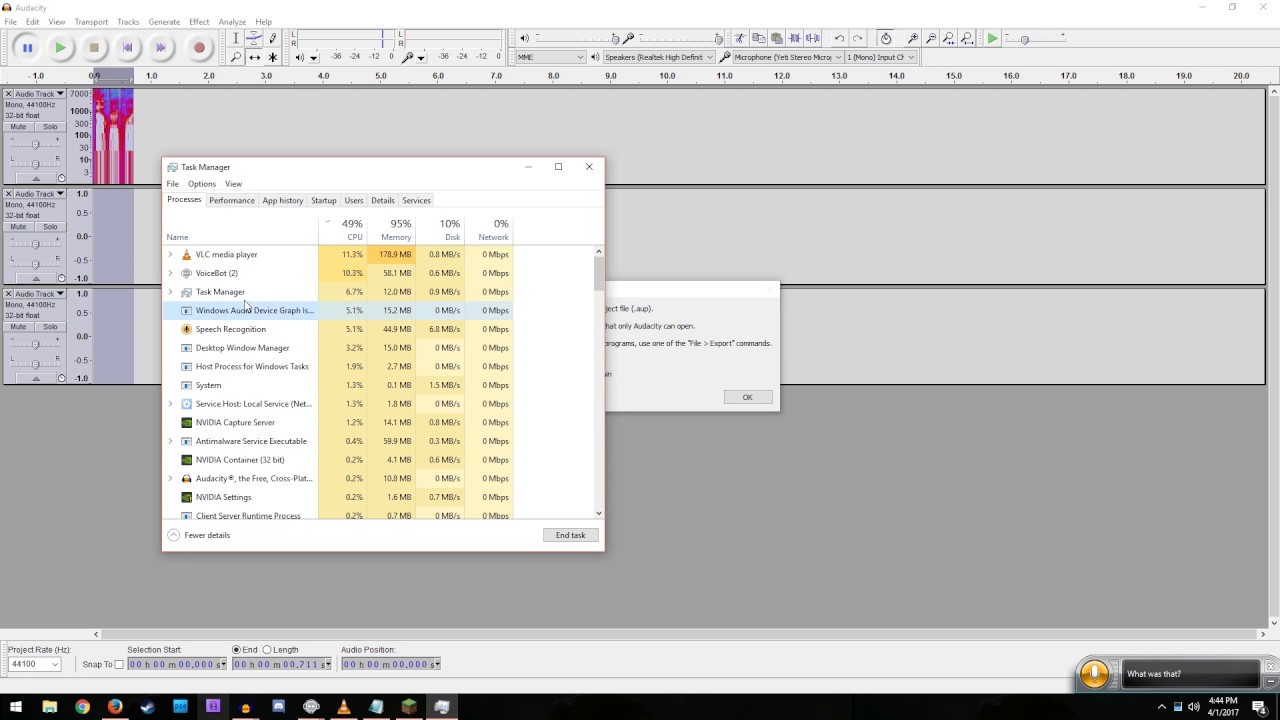Open the Speakers output device dropdown

coord(659,57)
